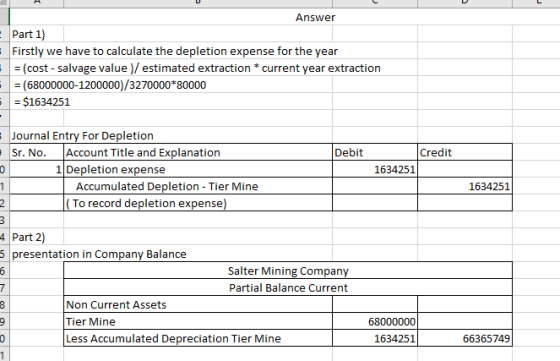This screenshot has width=560, height=361.
Task: Select the 'Tier Mine' asset cell
Action: pyautogui.click(x=198, y=321)
